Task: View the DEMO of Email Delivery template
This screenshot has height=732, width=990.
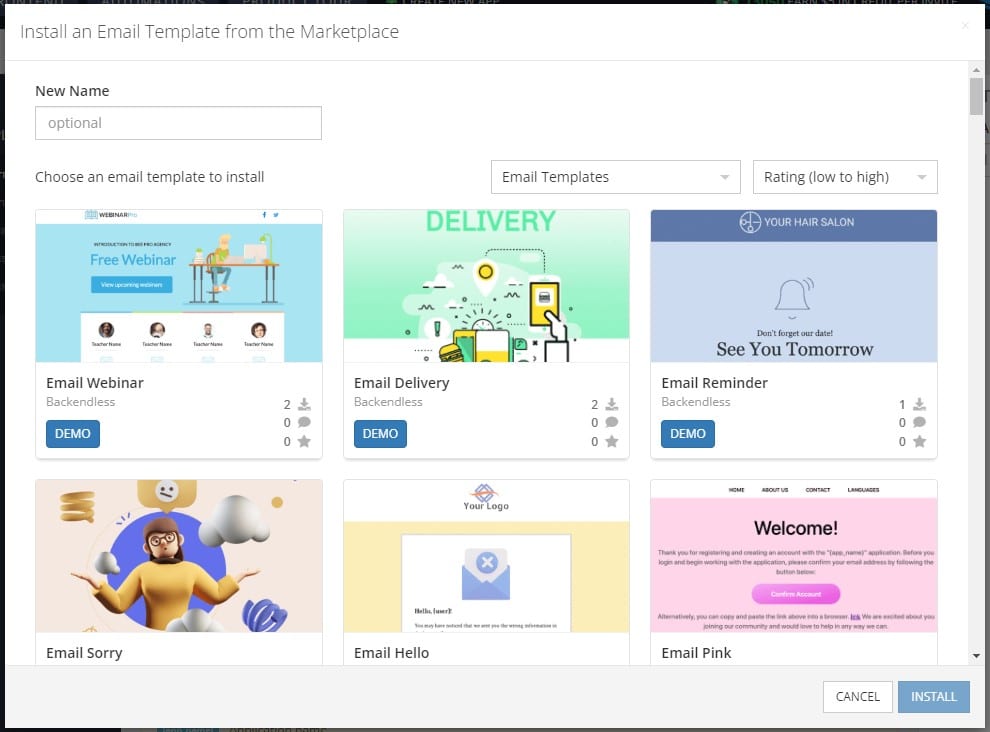Action: pyautogui.click(x=380, y=434)
